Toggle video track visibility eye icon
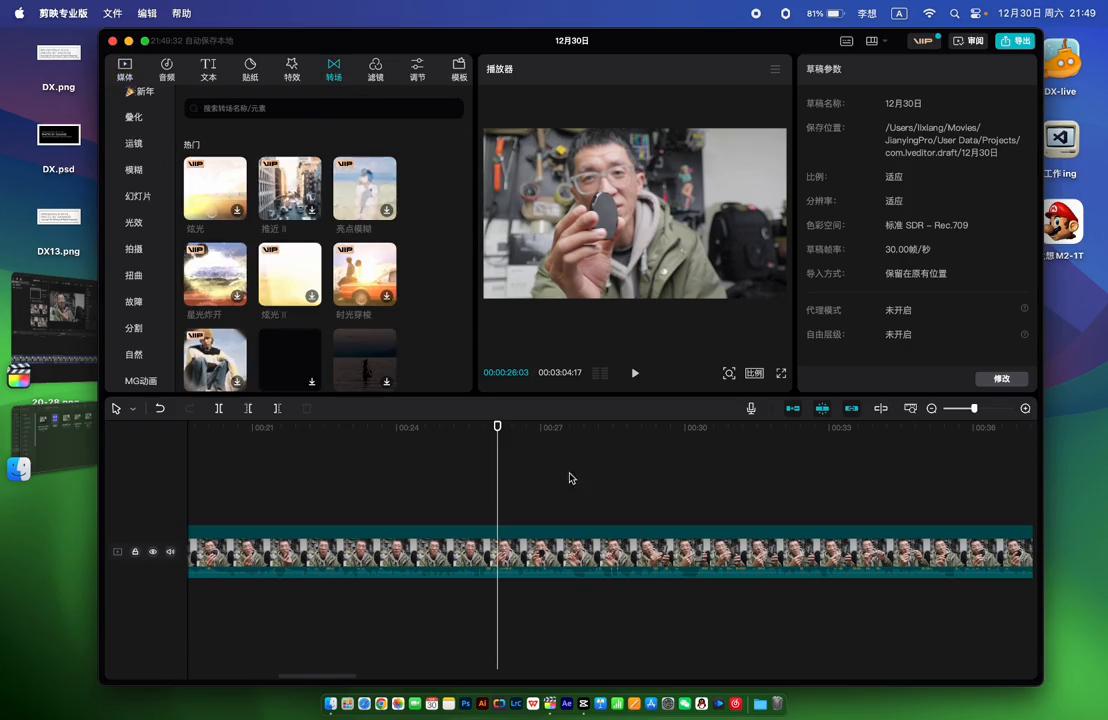1108x720 pixels. point(153,552)
